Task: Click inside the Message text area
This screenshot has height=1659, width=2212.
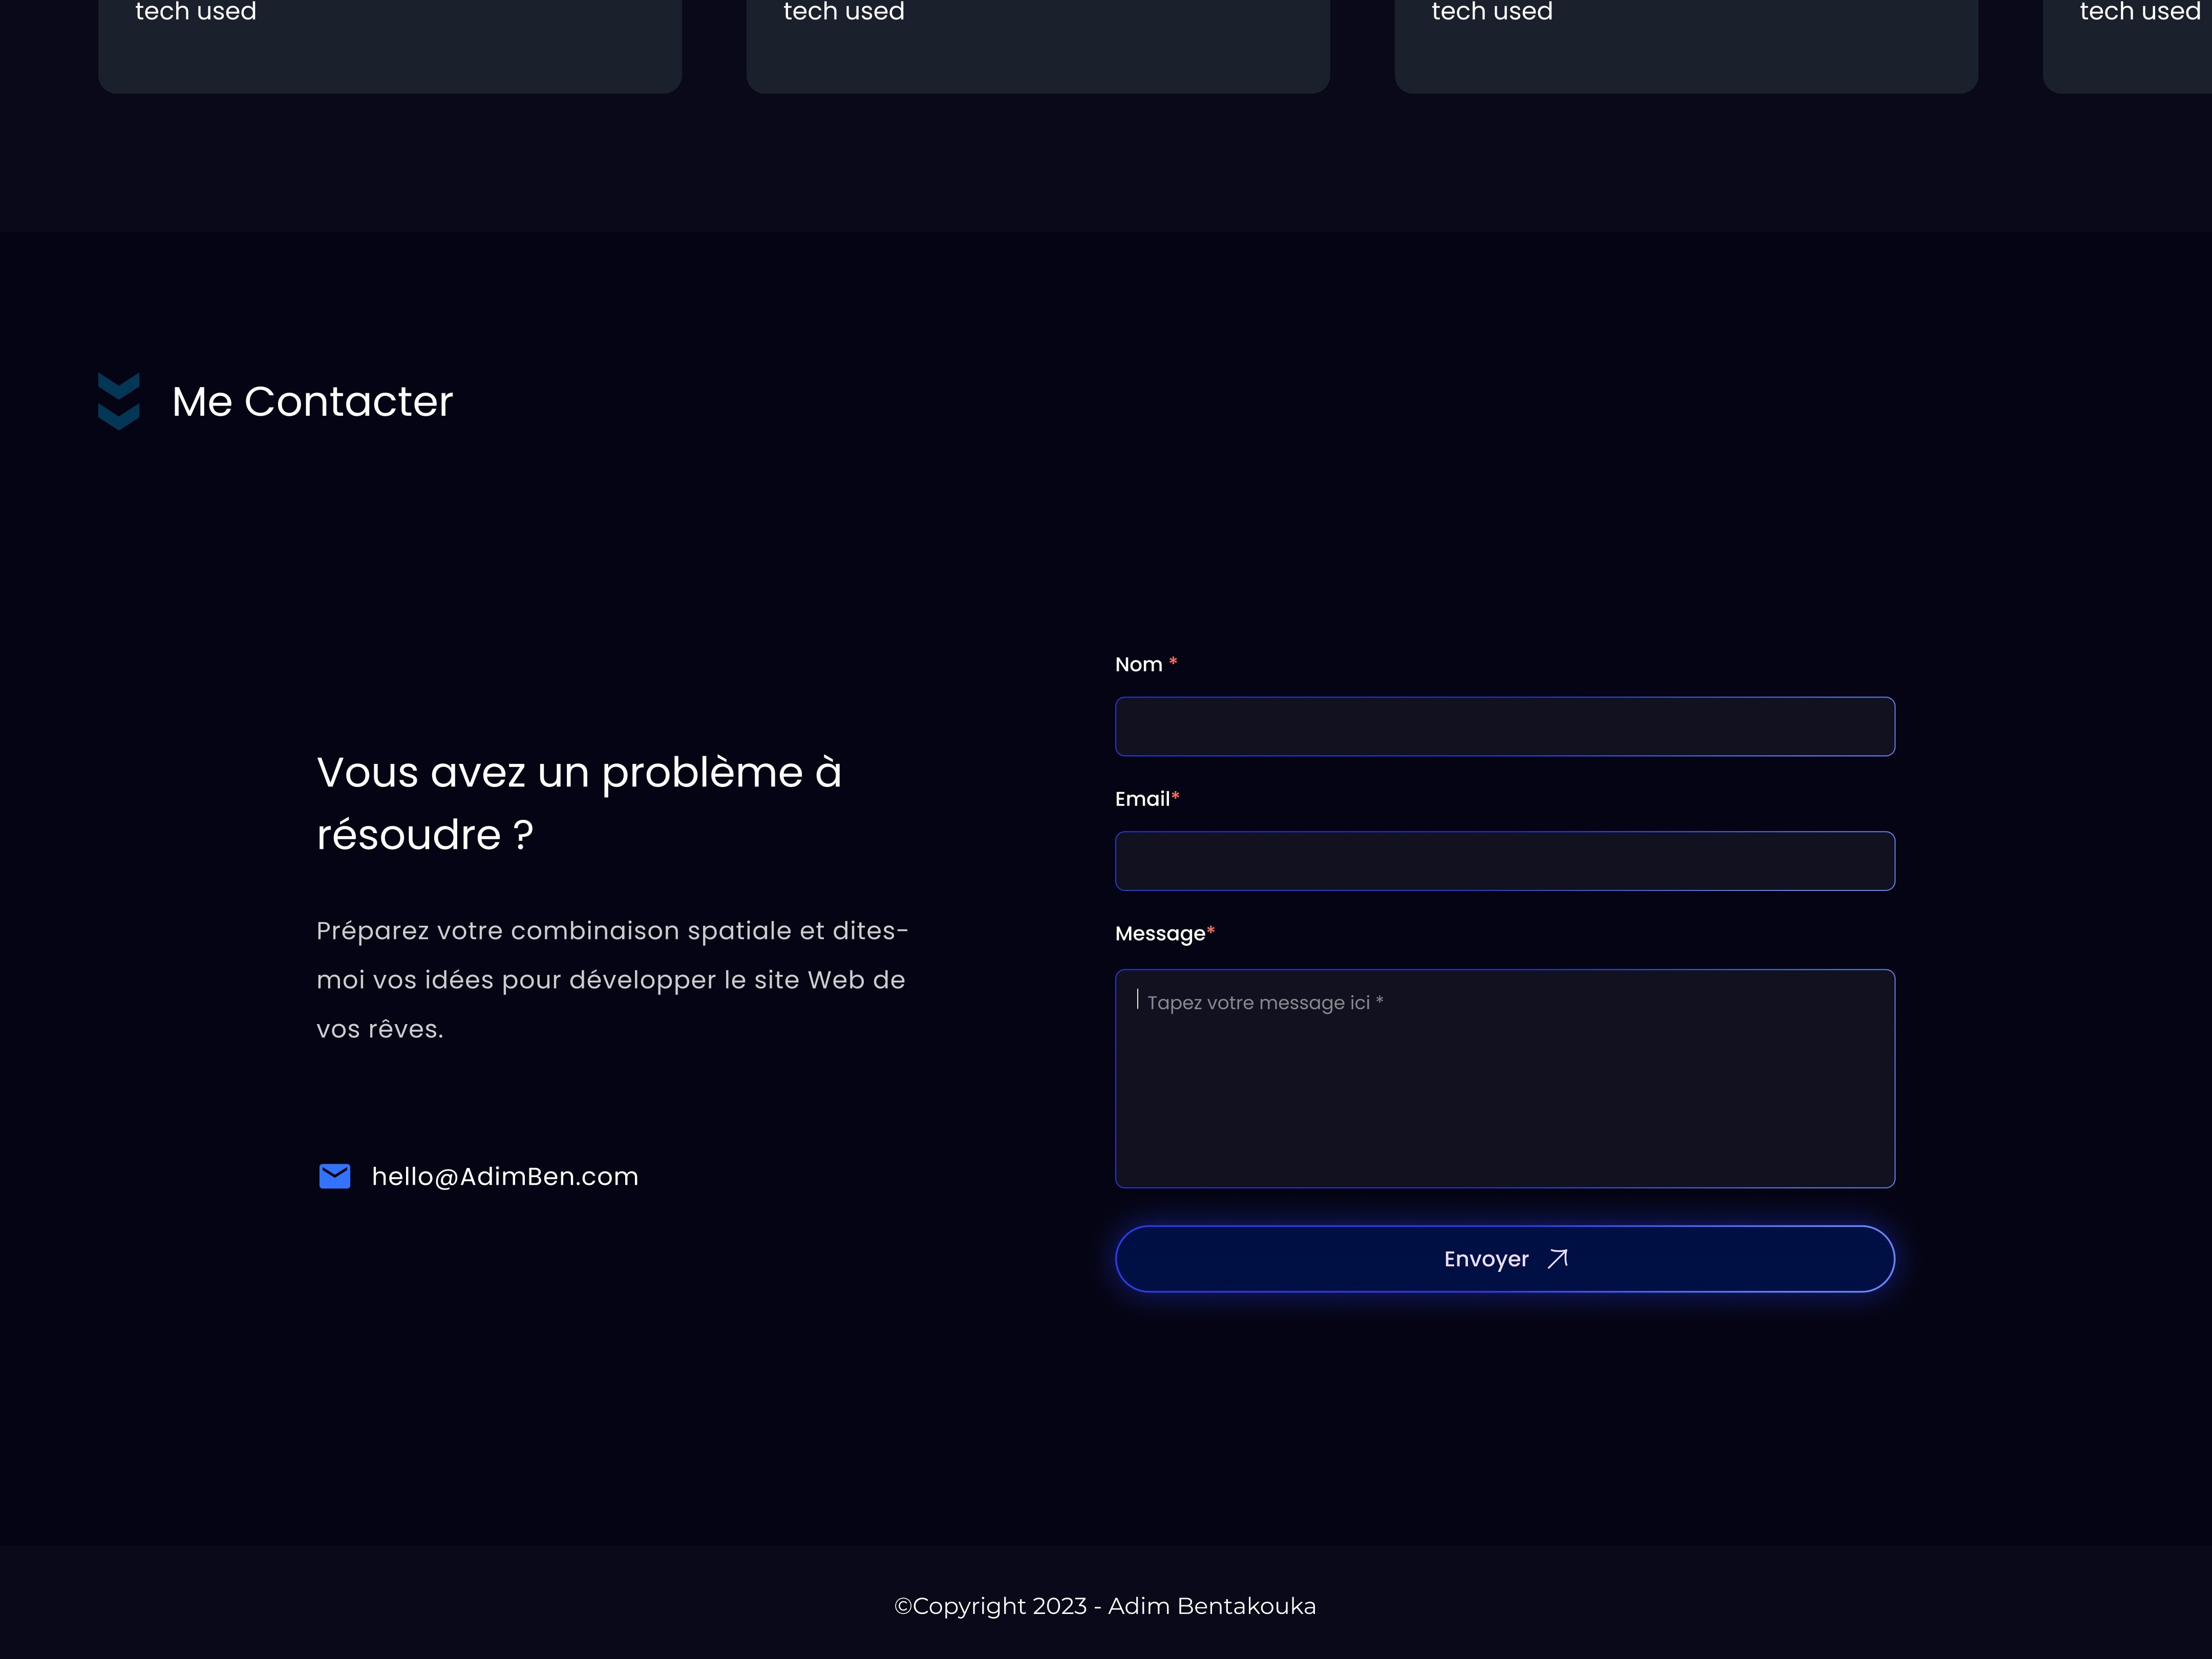Action: (x=1504, y=1100)
